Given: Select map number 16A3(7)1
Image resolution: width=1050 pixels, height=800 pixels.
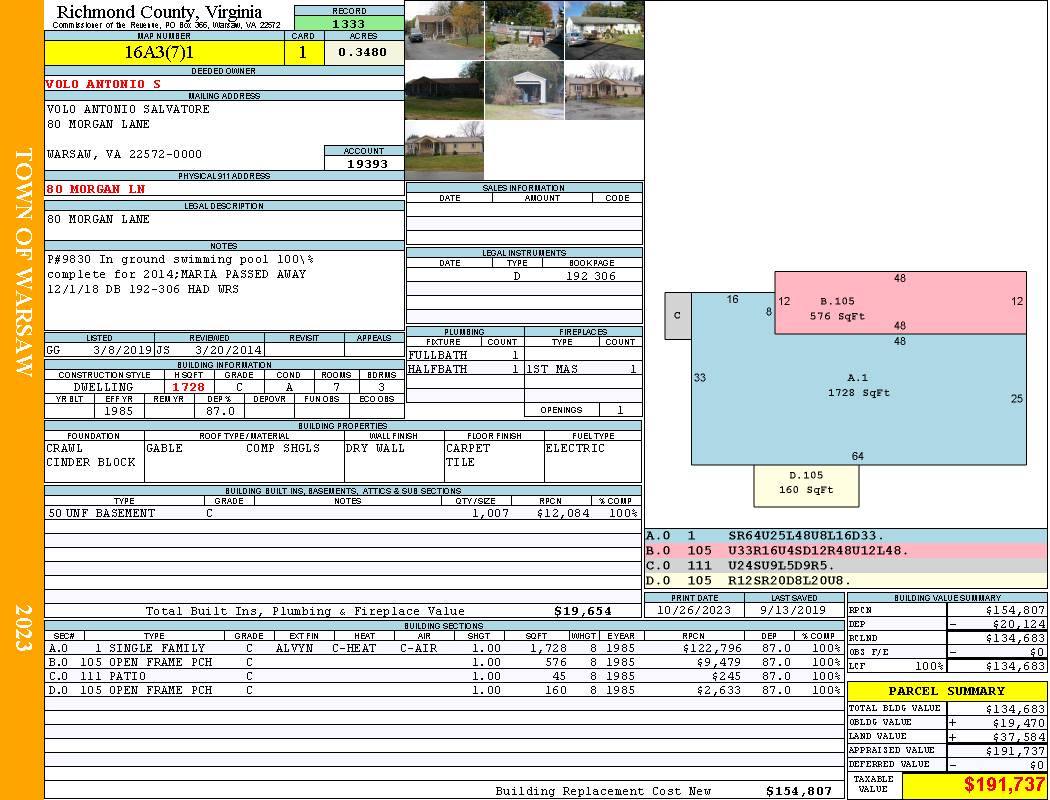Looking at the screenshot, I should [159, 52].
